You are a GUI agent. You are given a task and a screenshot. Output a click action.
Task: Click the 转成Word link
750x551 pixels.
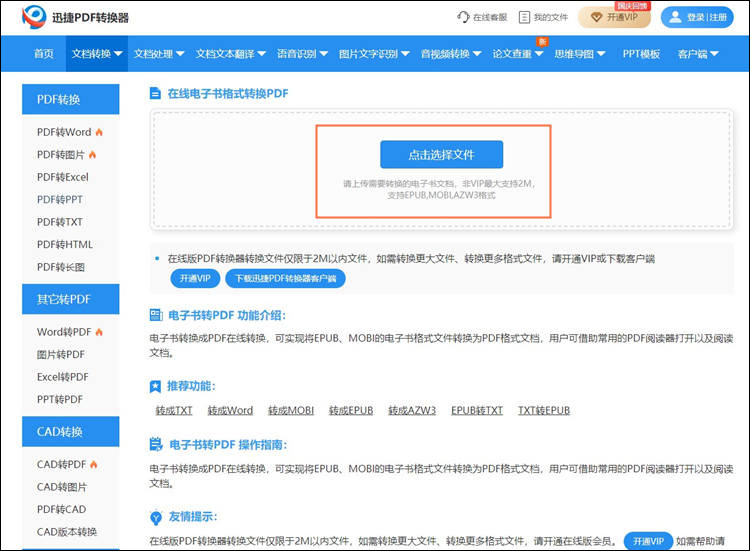click(x=230, y=411)
